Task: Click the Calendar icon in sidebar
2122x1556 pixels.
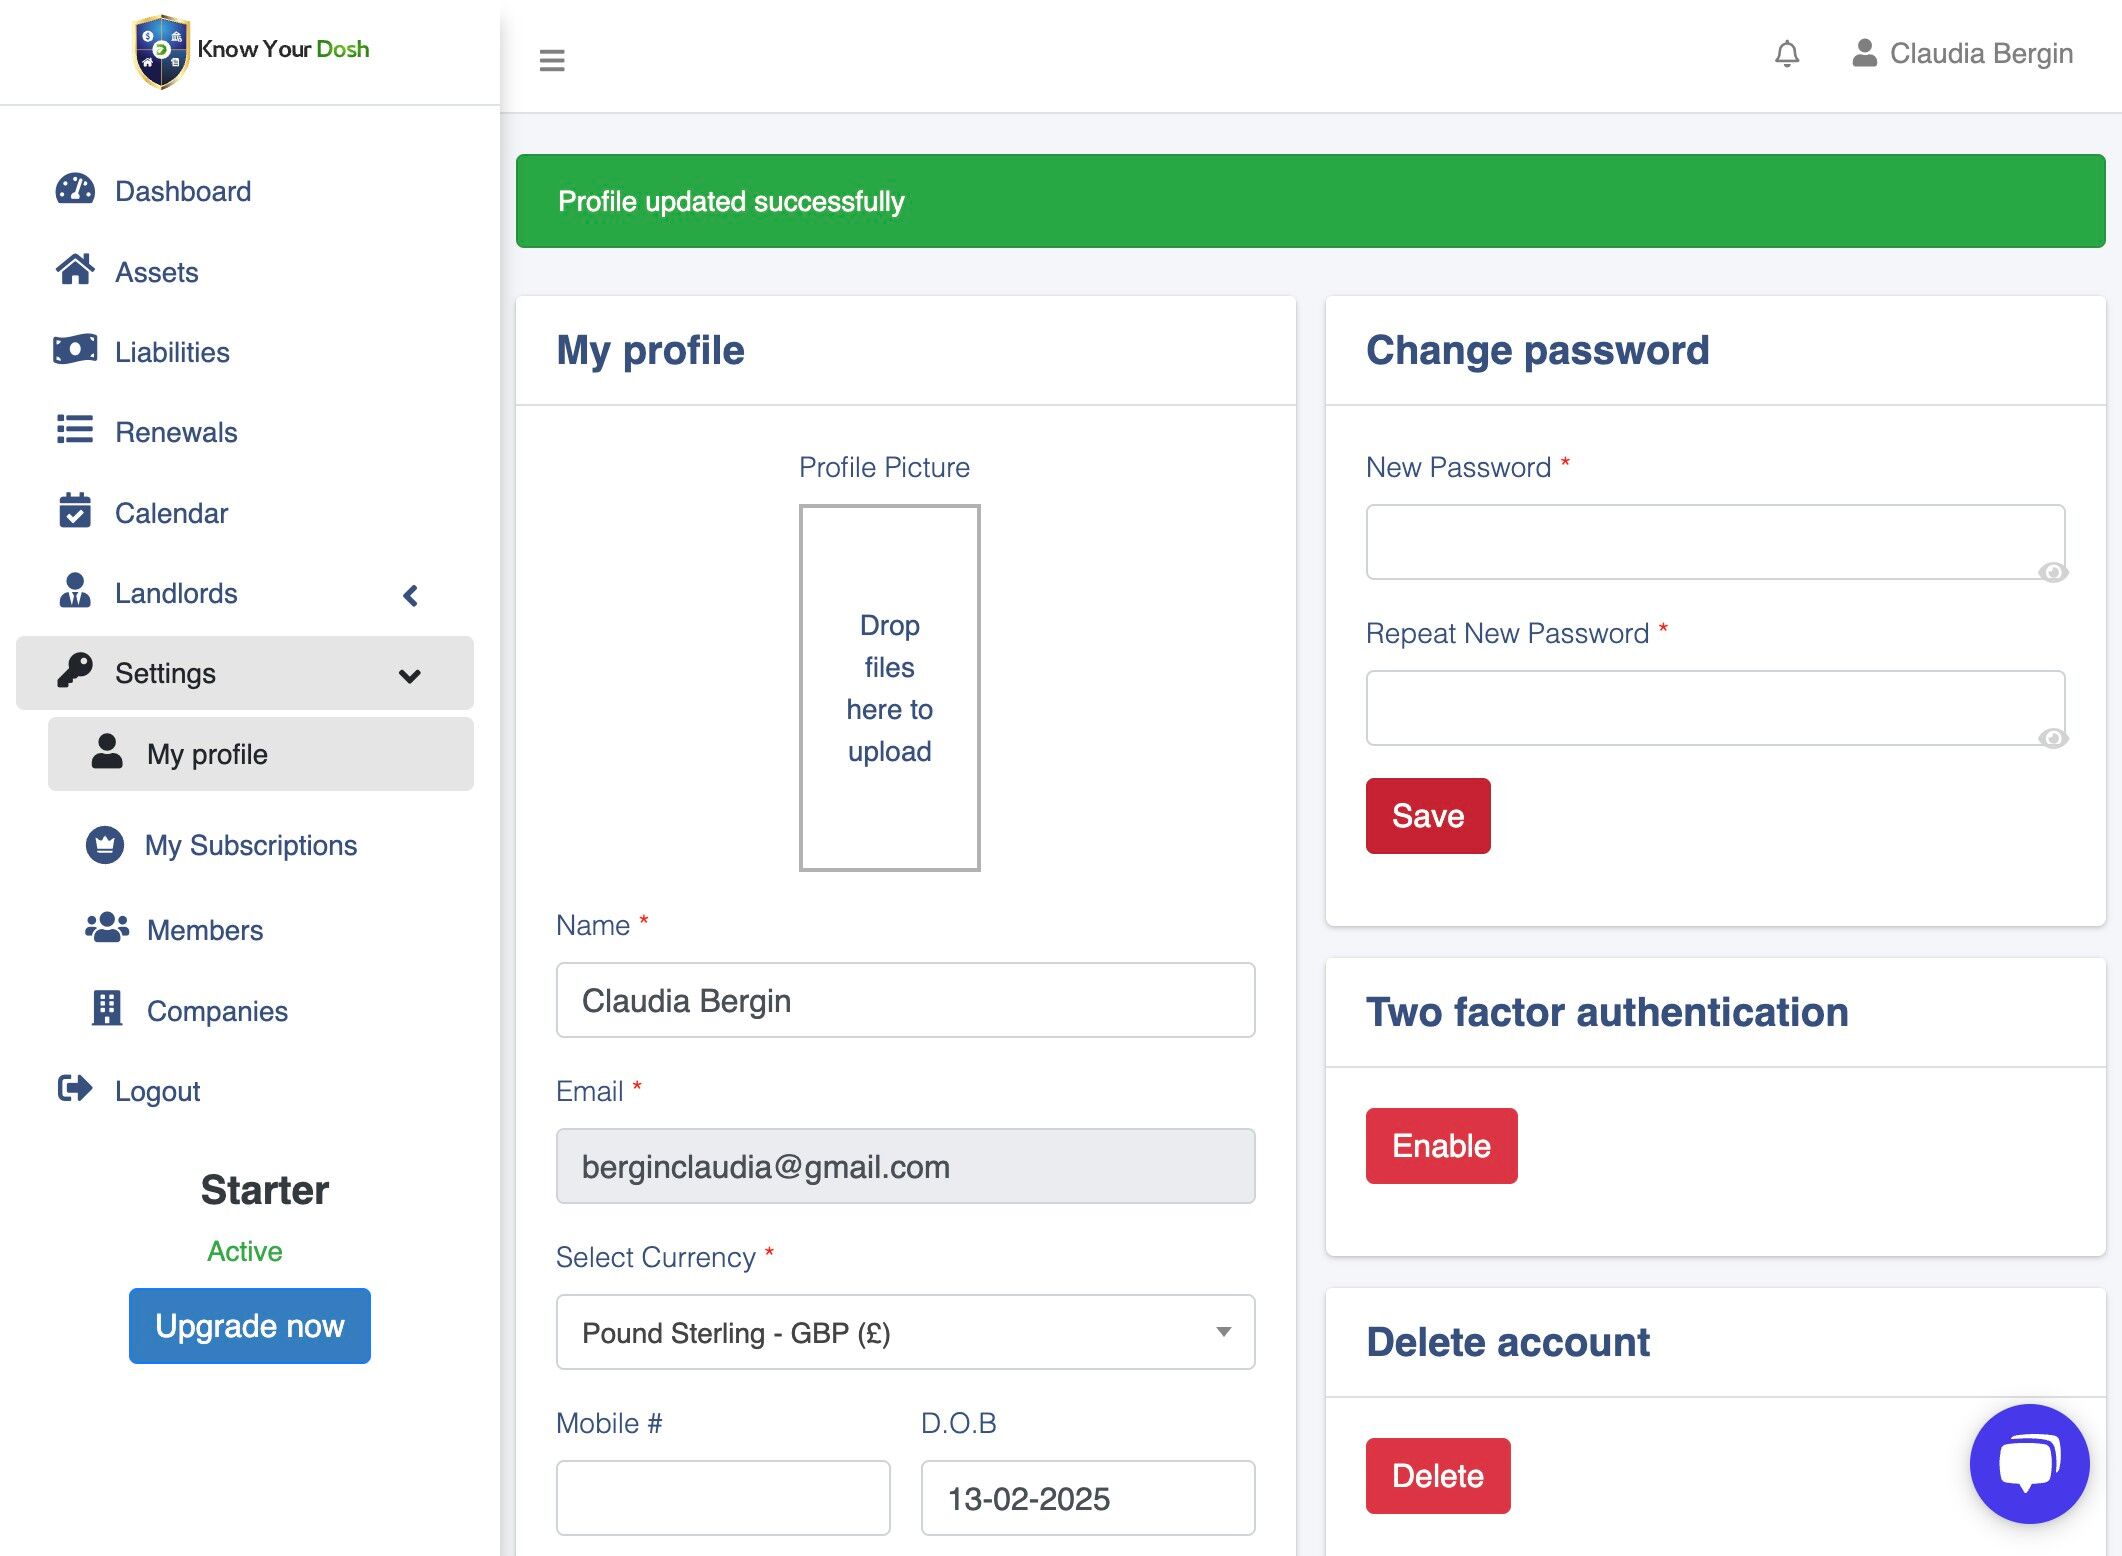Action: [75, 511]
